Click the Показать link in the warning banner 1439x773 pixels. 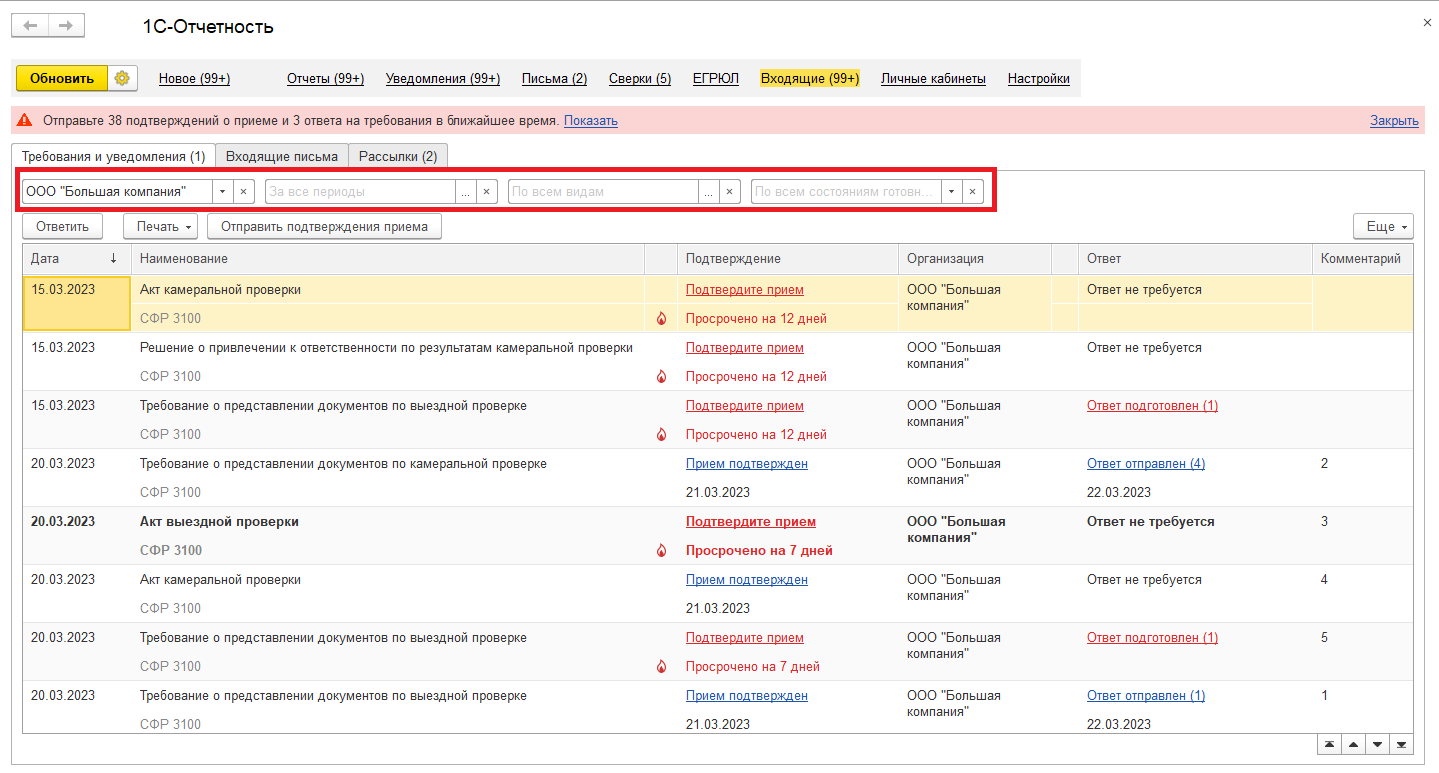(x=590, y=121)
